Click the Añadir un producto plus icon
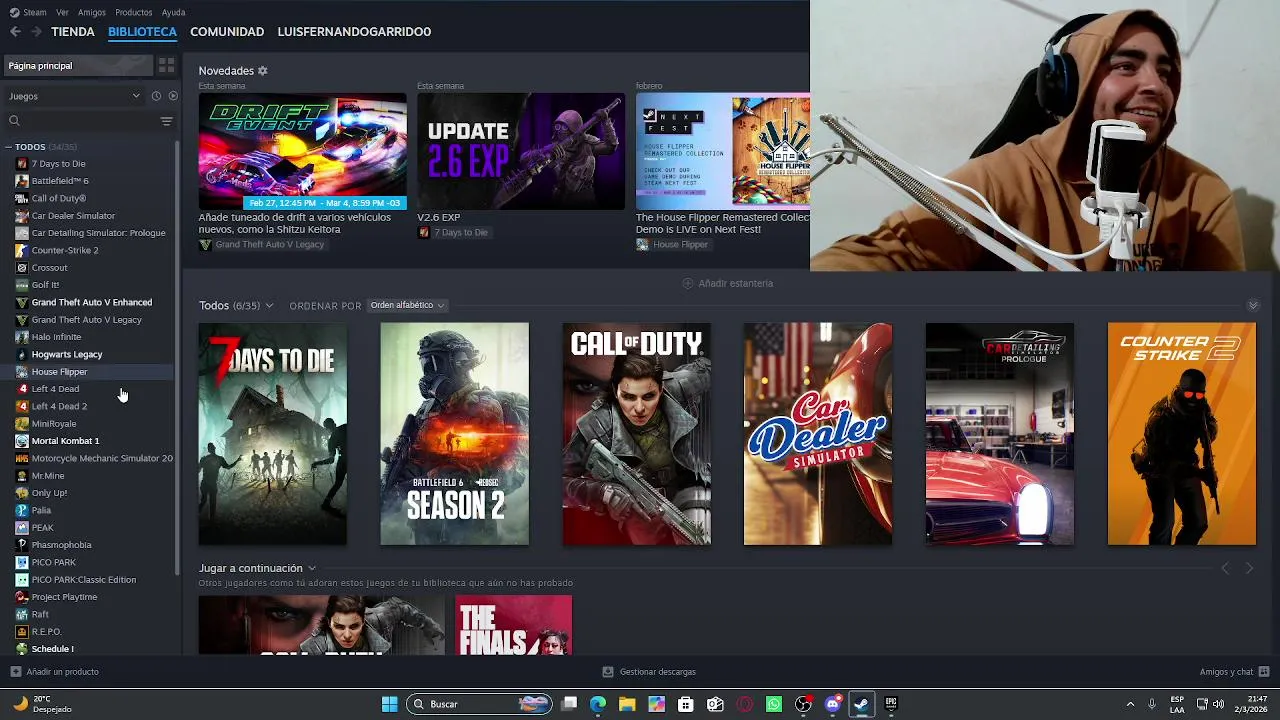Viewport: 1280px width, 720px height. pyautogui.click(x=15, y=672)
